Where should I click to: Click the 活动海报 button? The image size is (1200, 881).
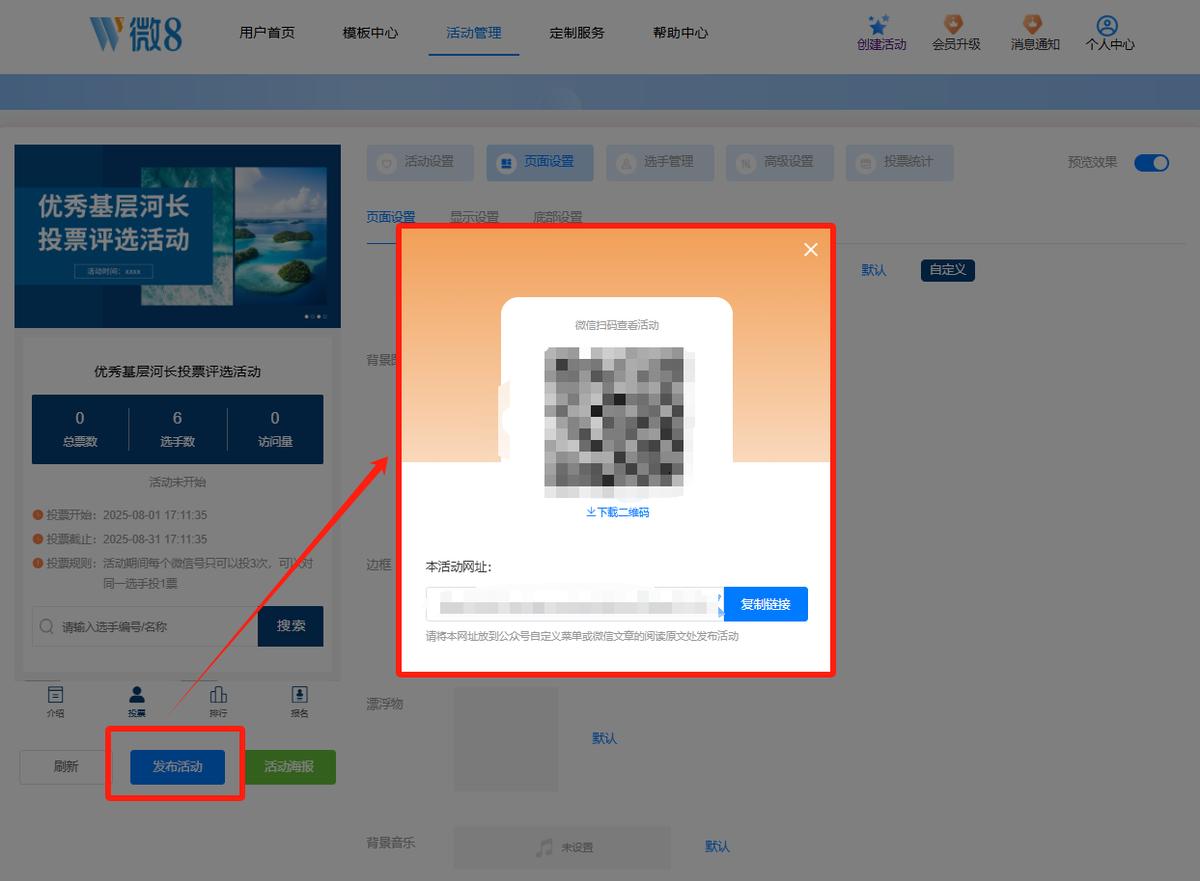(289, 767)
